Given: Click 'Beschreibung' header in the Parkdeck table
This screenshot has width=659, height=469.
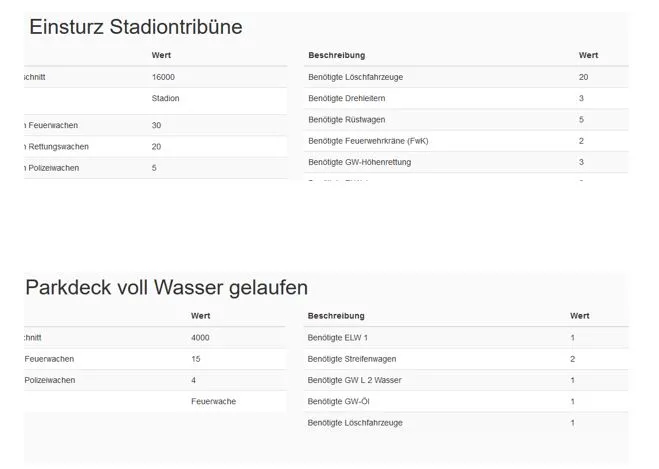Looking at the screenshot, I should click(336, 316).
